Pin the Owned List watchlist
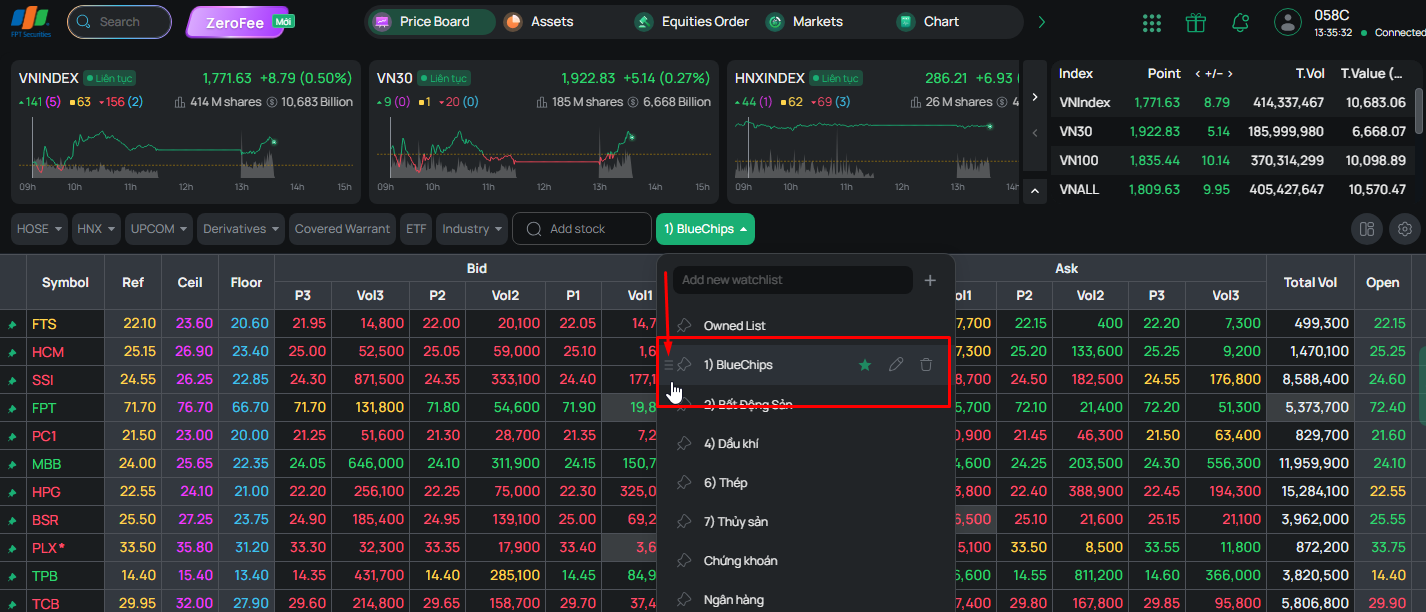The width and height of the screenshot is (1426, 612). point(684,326)
